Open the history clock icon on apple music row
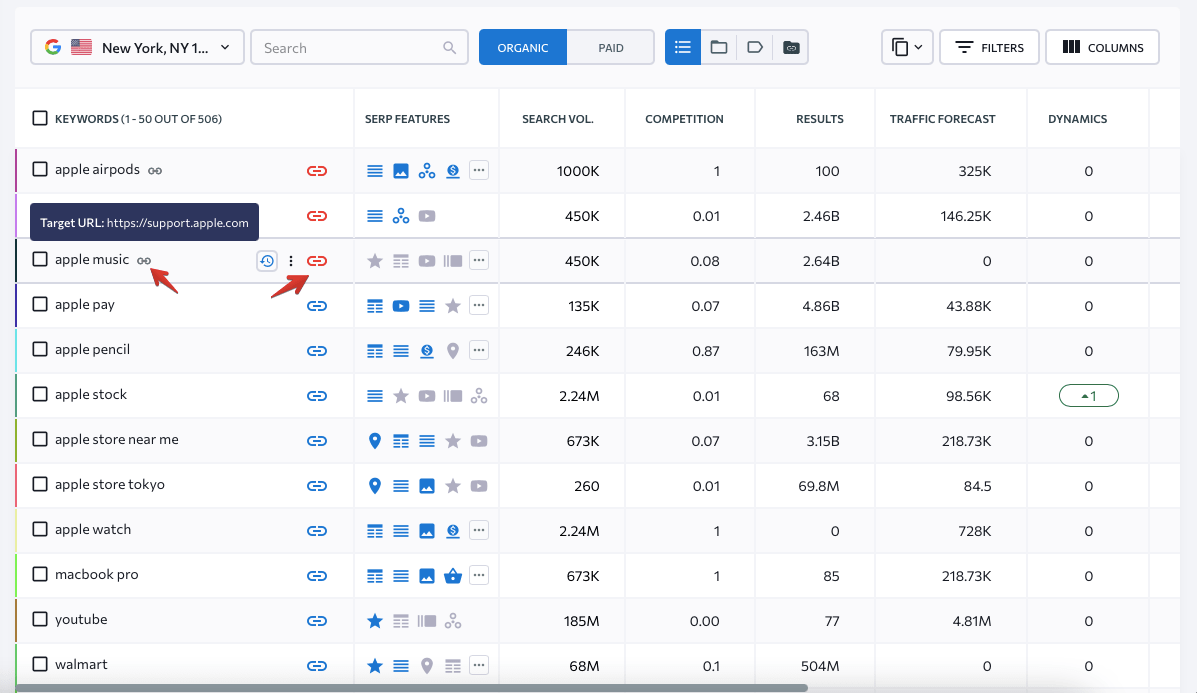1197x693 pixels. coord(266,261)
